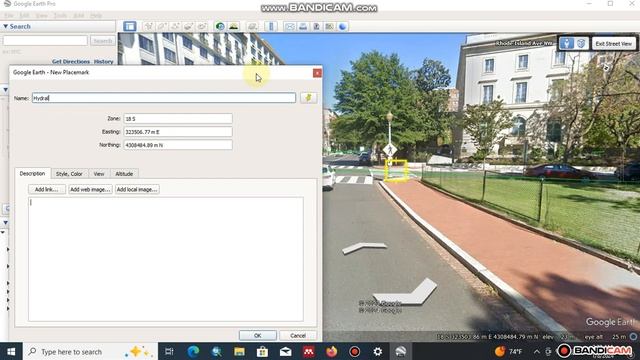Open Mail app from the taskbar
Viewport: 640px width, 360px height.
pos(286,351)
